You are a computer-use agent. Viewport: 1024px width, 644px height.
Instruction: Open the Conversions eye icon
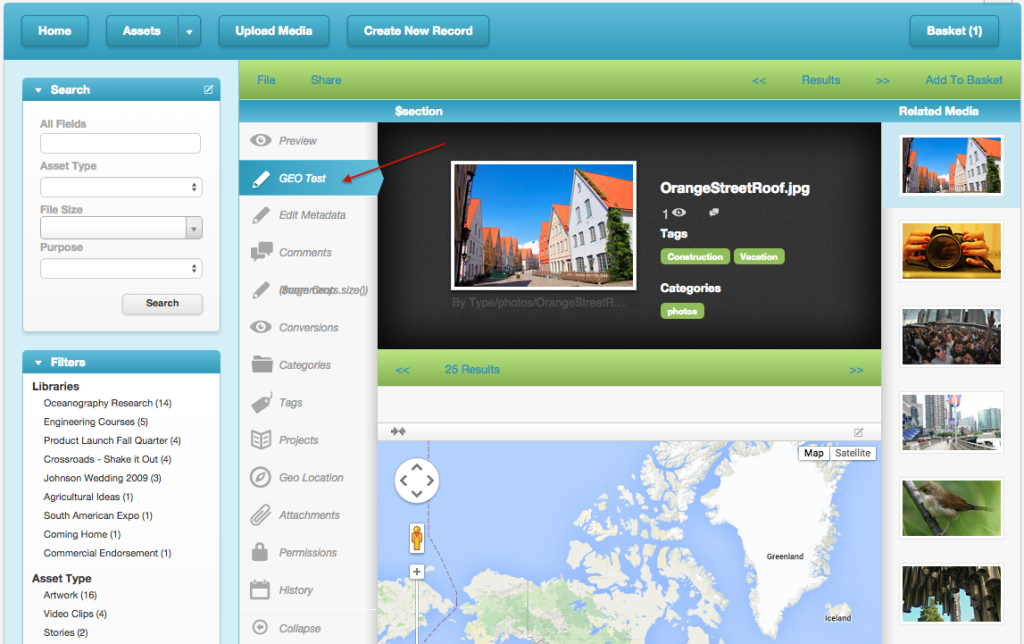(261, 327)
